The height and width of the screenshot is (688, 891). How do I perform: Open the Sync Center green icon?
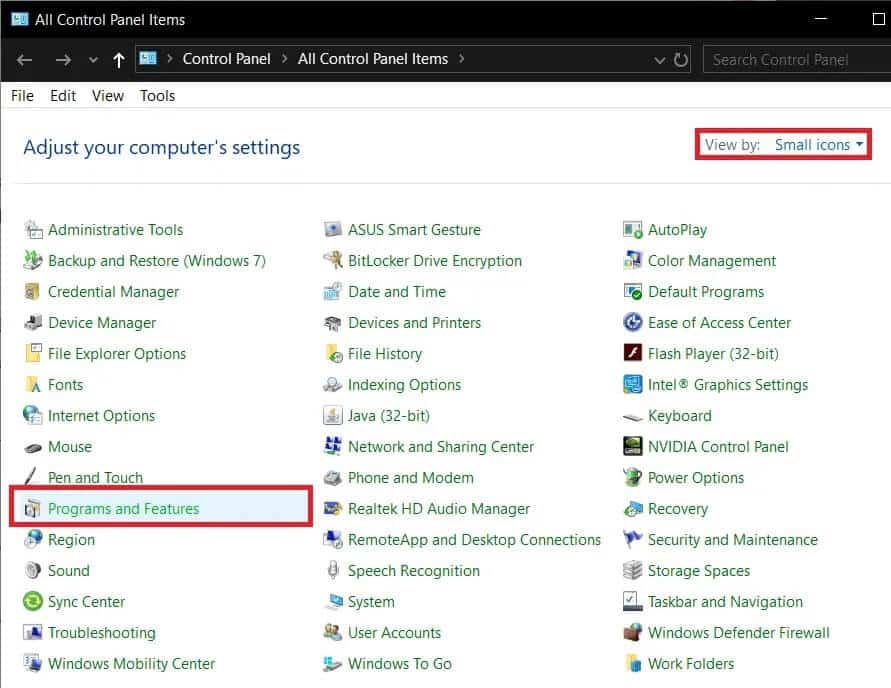click(33, 602)
